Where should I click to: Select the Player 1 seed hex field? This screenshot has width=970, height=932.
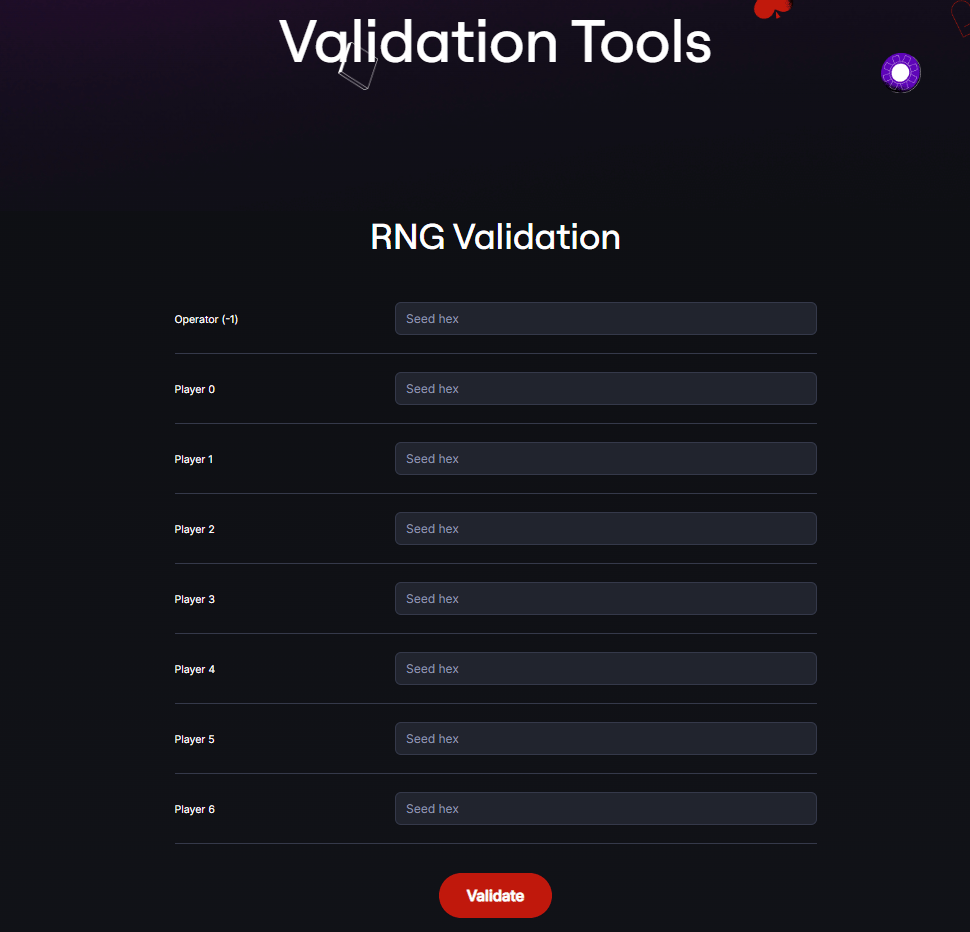(605, 459)
